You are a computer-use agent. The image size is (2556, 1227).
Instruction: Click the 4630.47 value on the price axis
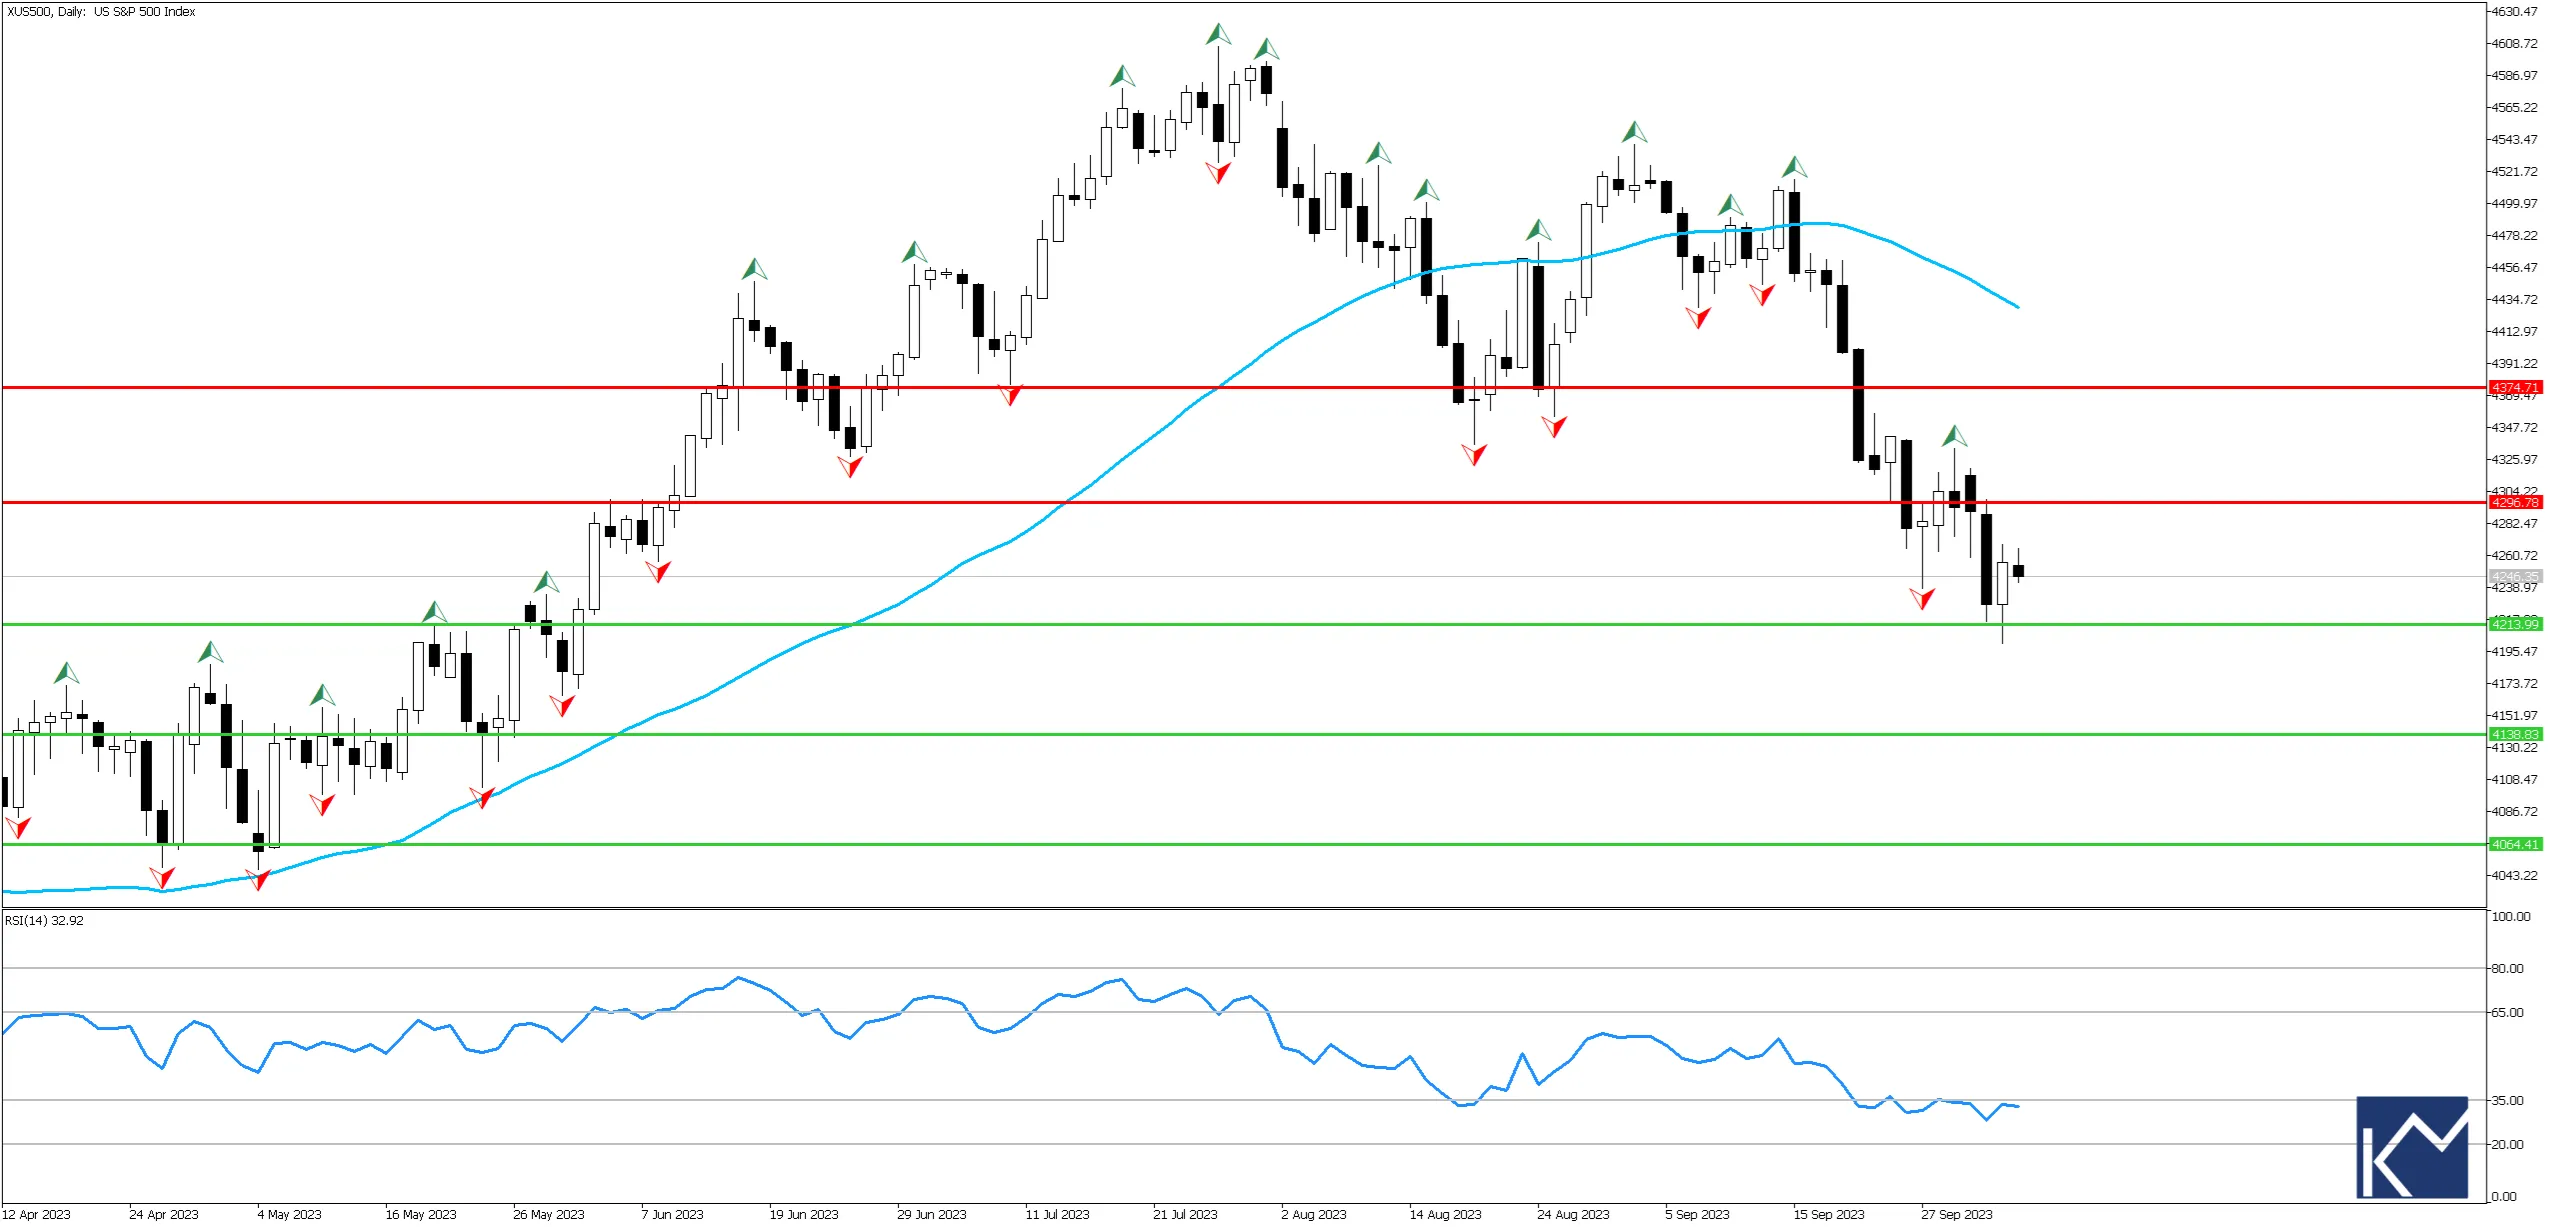(2514, 12)
